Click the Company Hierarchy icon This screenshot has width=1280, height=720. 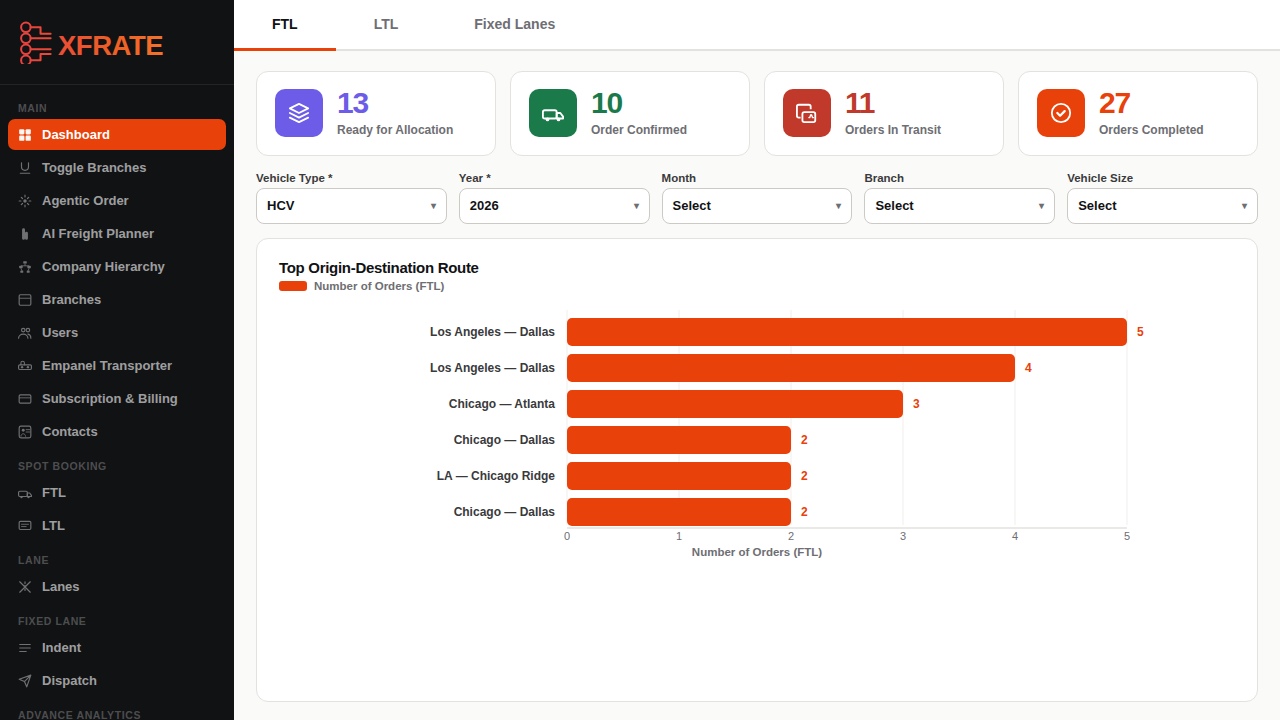point(27,266)
